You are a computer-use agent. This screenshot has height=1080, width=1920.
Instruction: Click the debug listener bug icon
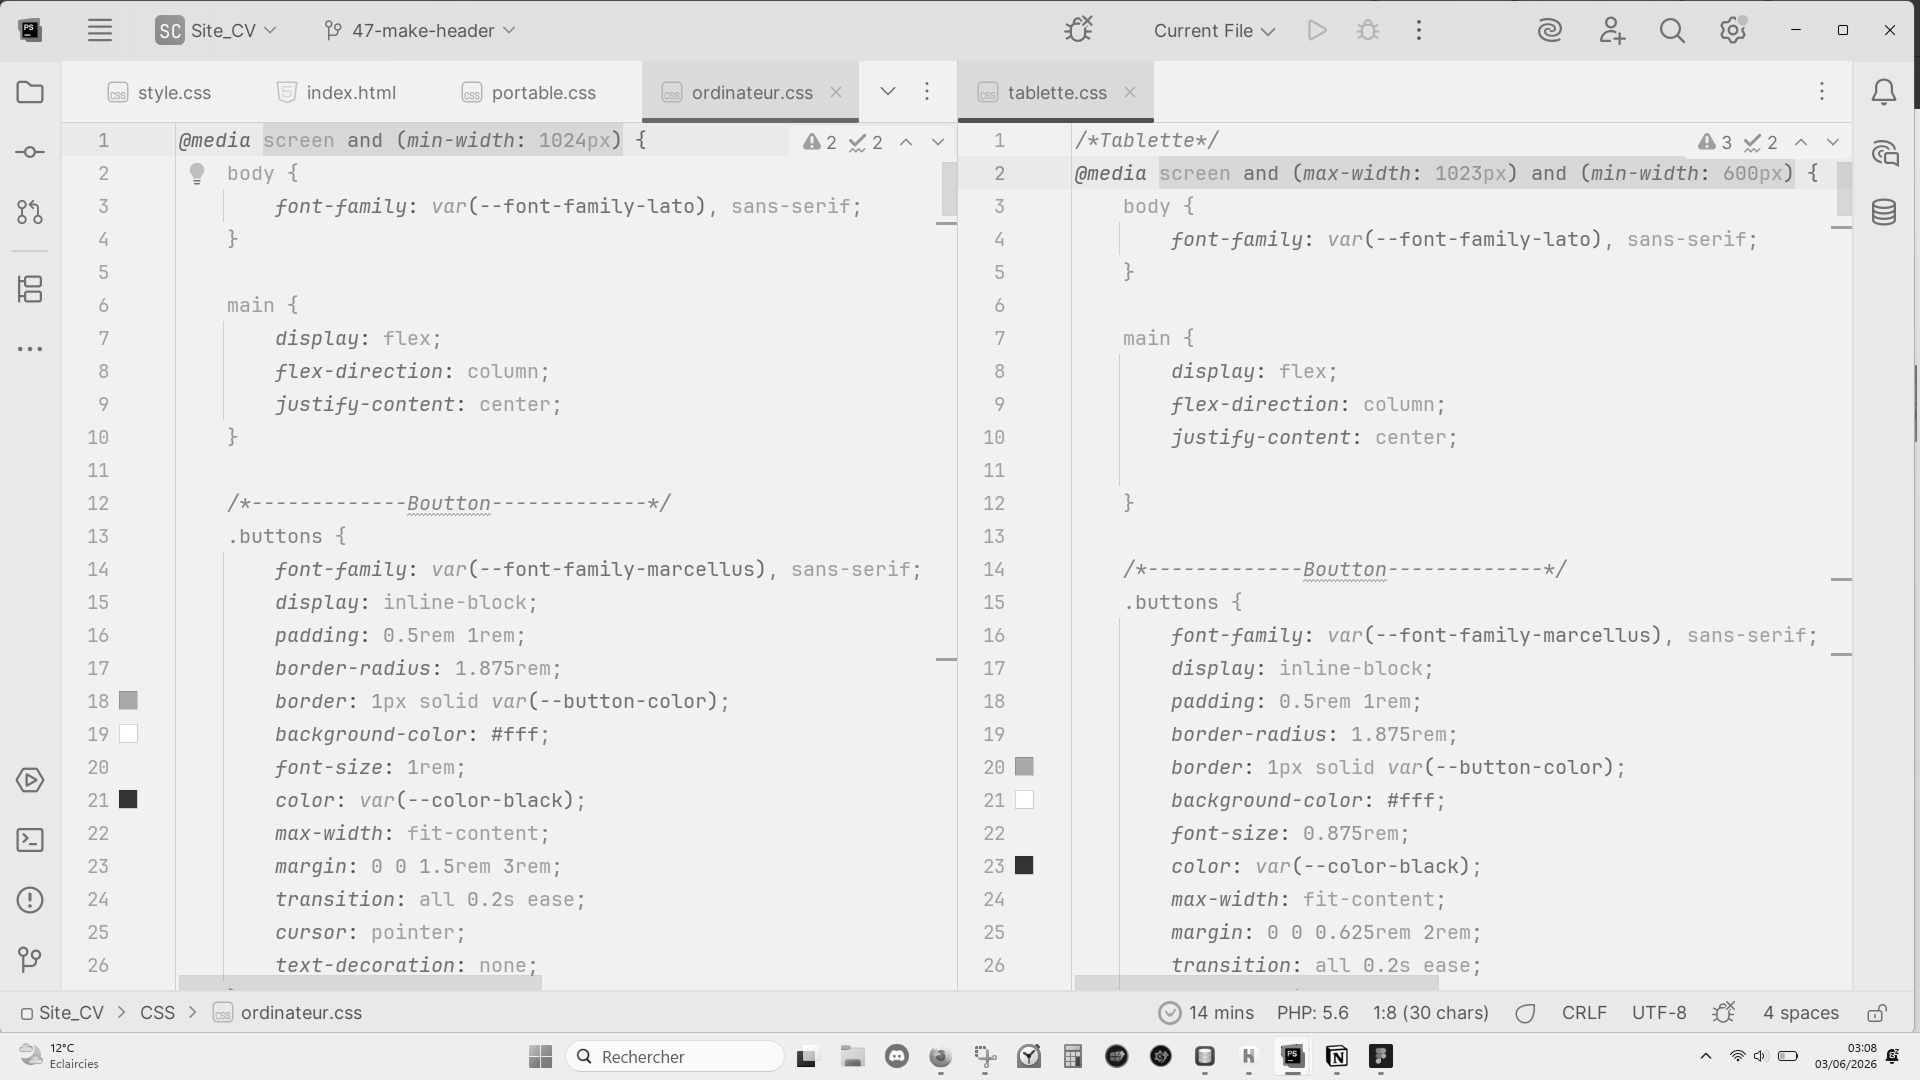[x=1079, y=30]
